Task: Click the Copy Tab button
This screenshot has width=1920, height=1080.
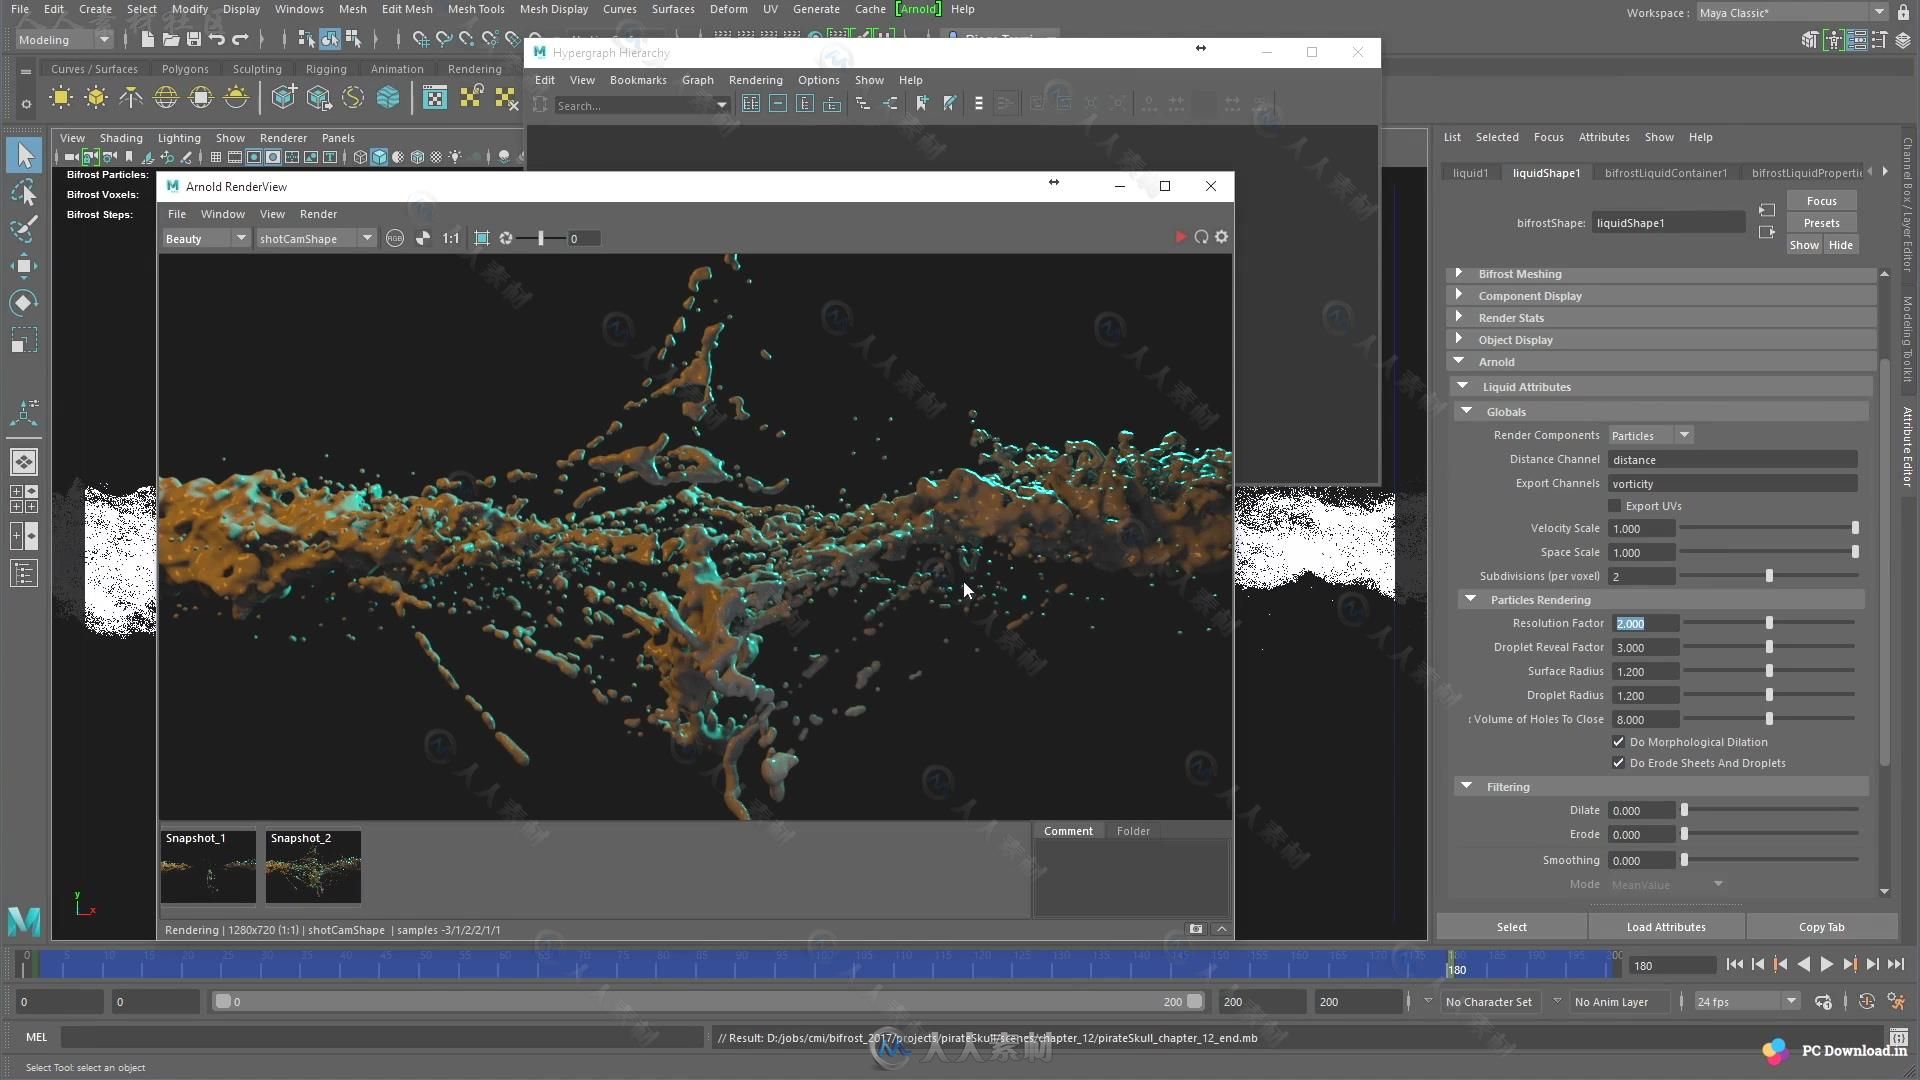Action: (x=1821, y=927)
